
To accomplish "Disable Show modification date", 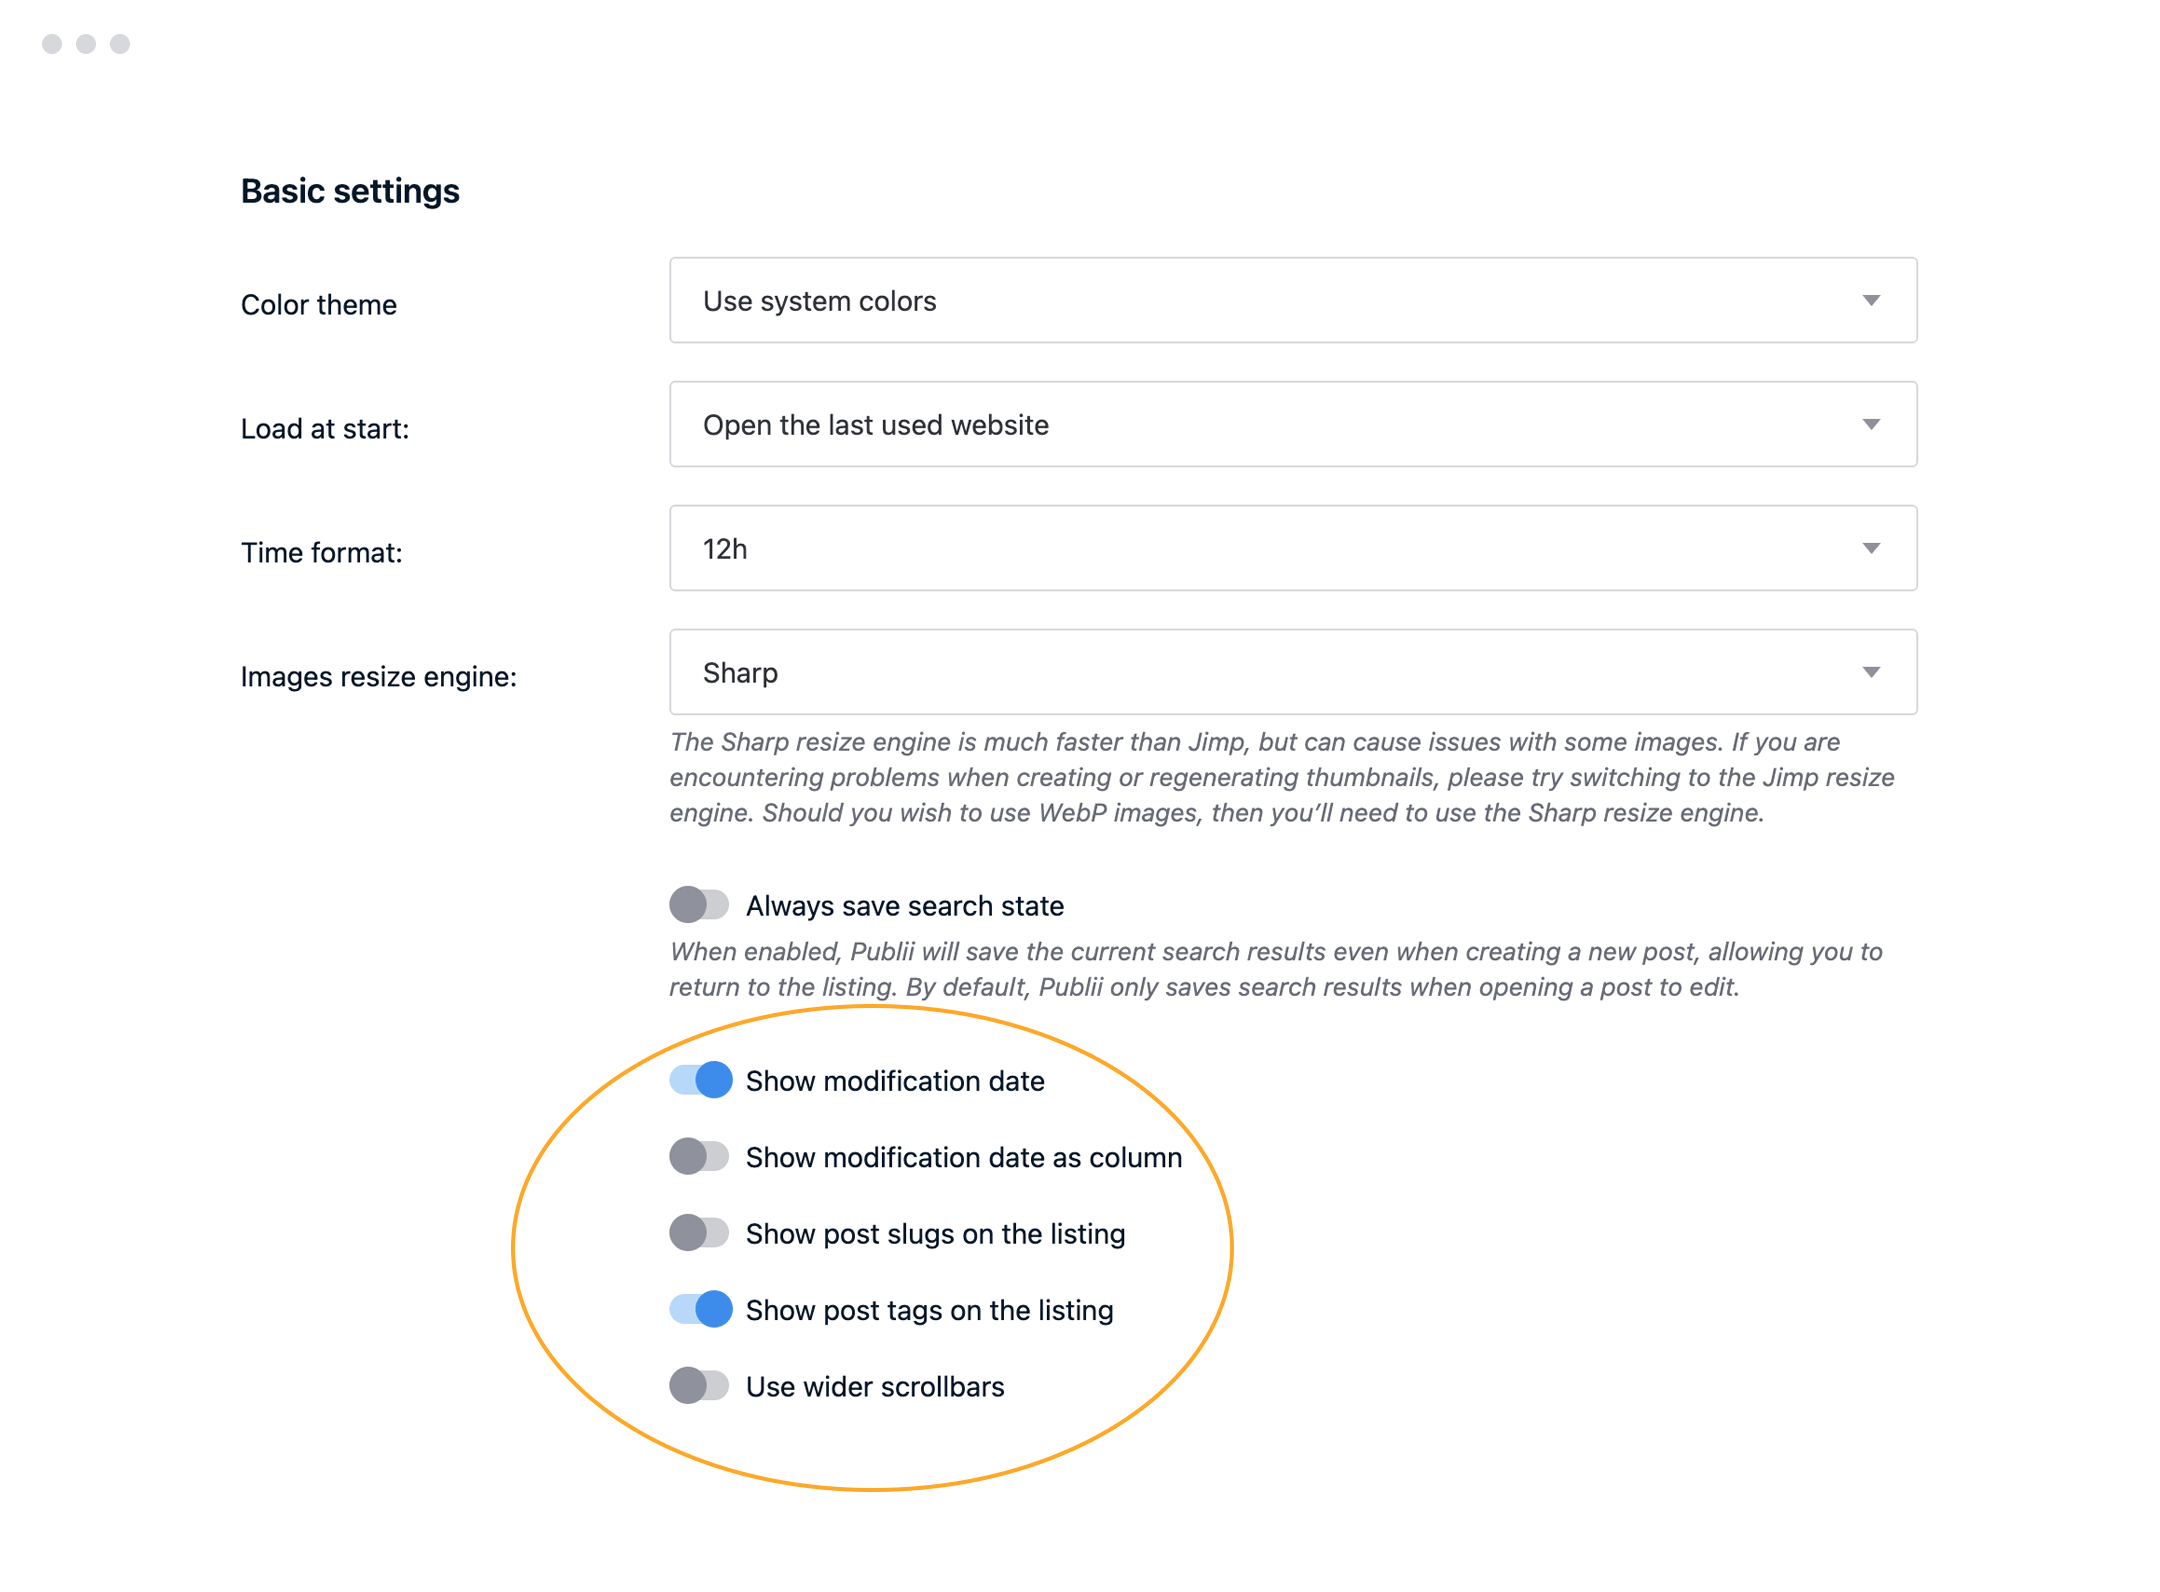I will (700, 1081).
